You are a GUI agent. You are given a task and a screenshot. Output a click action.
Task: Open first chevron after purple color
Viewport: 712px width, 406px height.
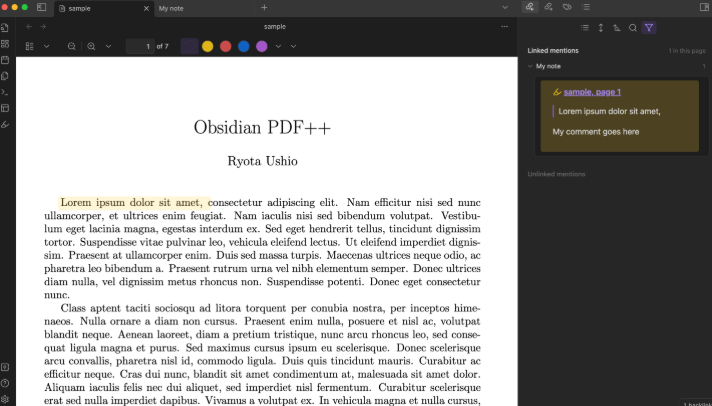278,46
